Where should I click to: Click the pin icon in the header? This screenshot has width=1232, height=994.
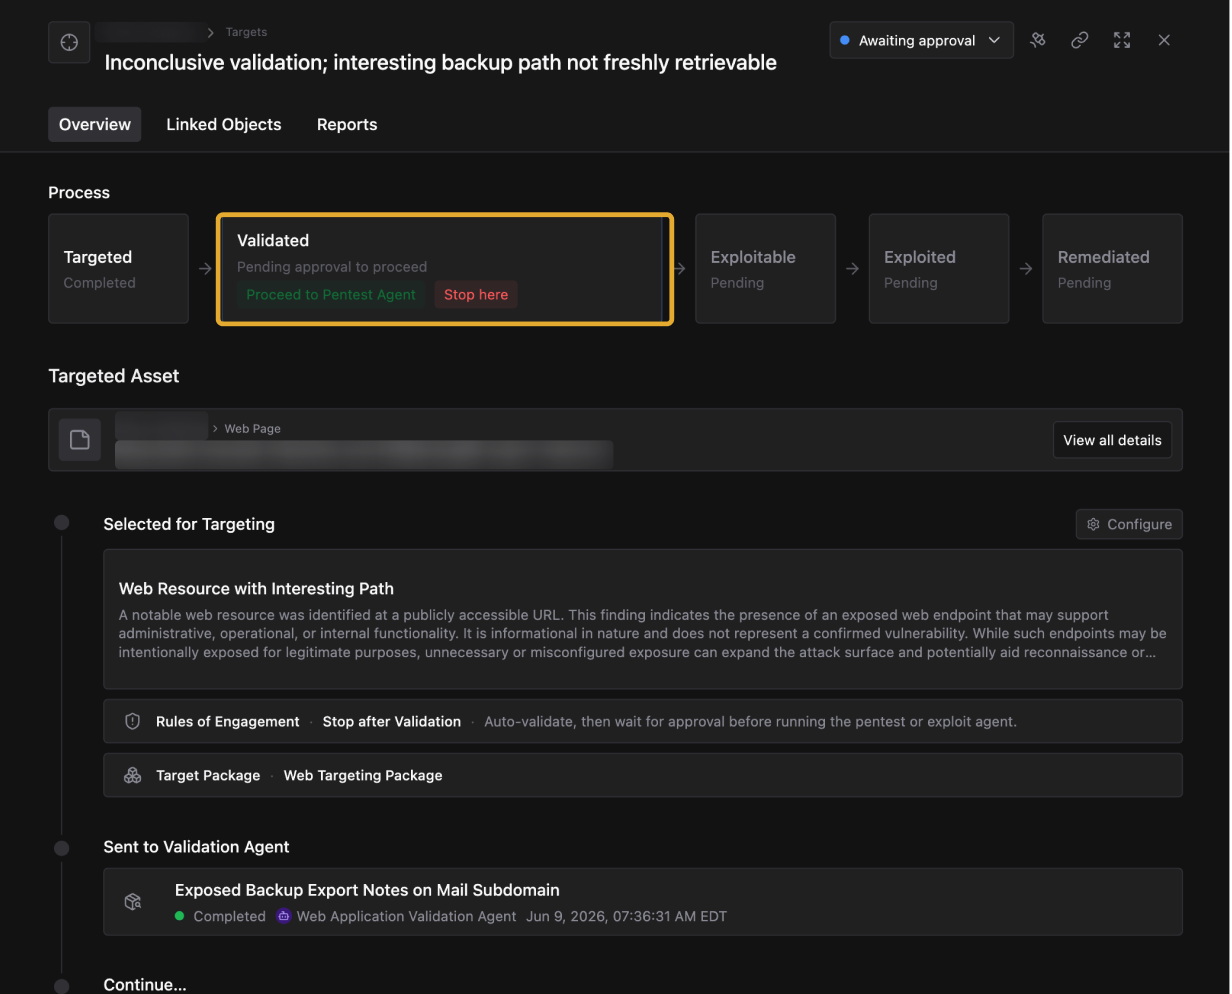click(x=1038, y=40)
